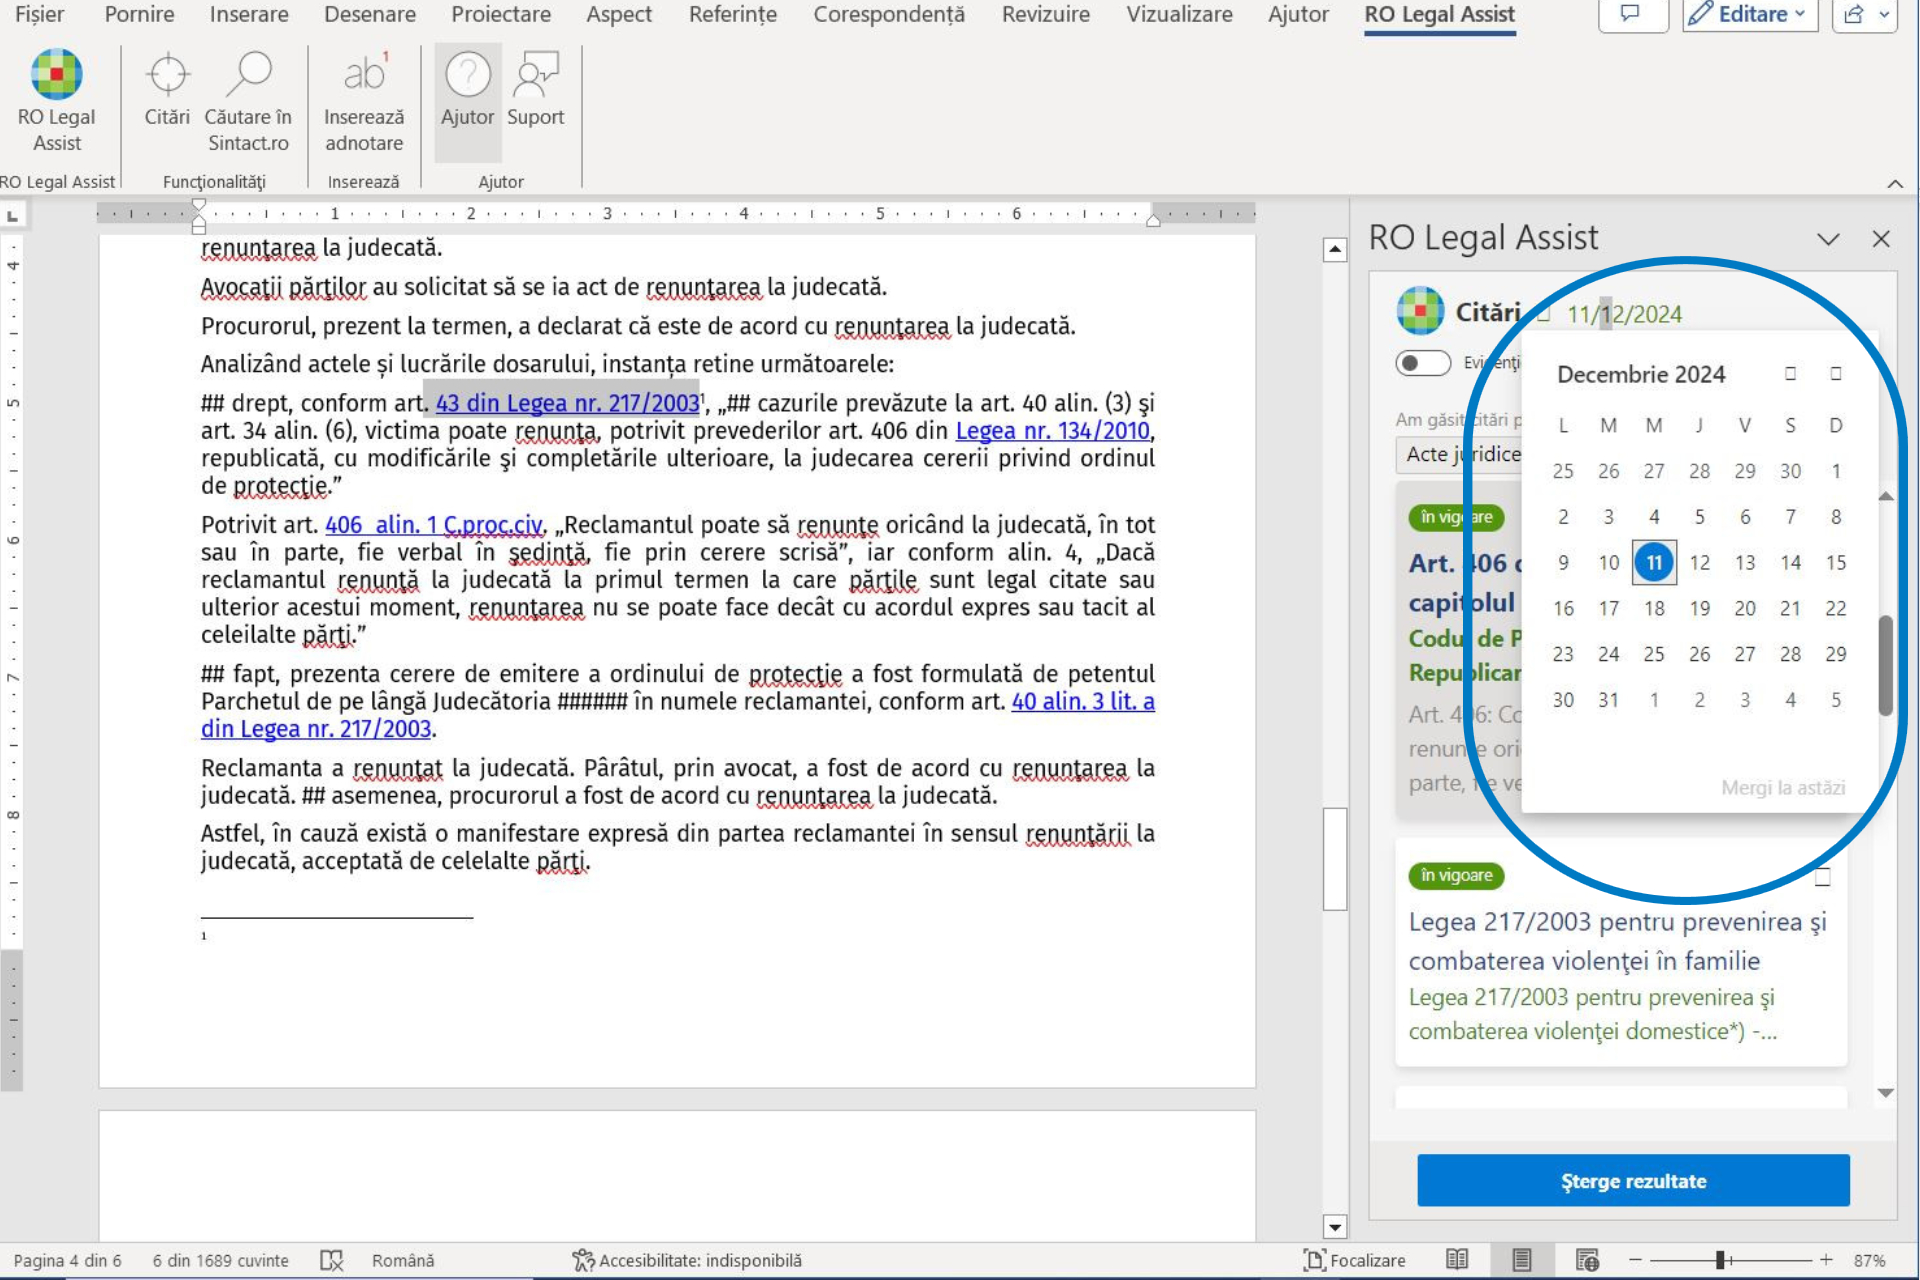Screen dimensions: 1920x1280
Task: Collapse the ribbon using the chevron
Action: coord(1894,183)
